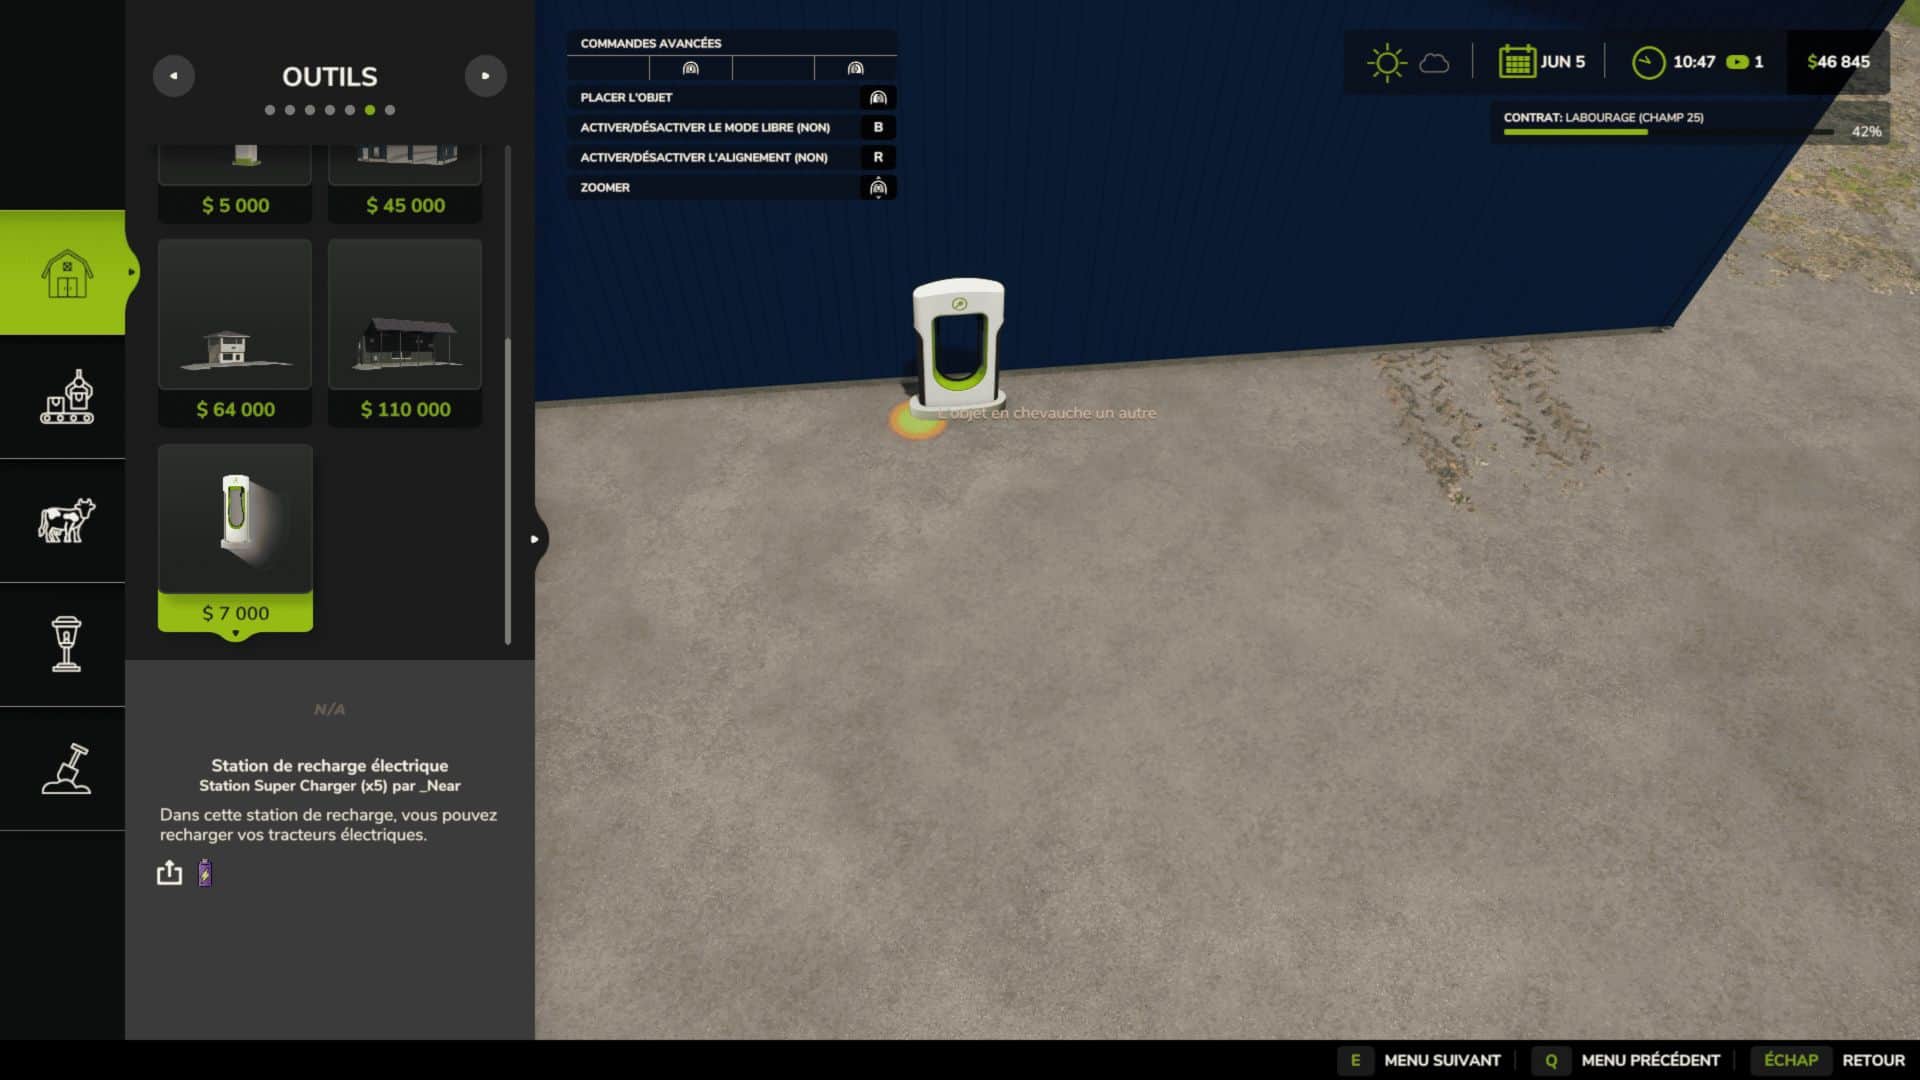Open the landscaping shovel category icon
Screen dimensions: 1920x1080
[x=66, y=768]
